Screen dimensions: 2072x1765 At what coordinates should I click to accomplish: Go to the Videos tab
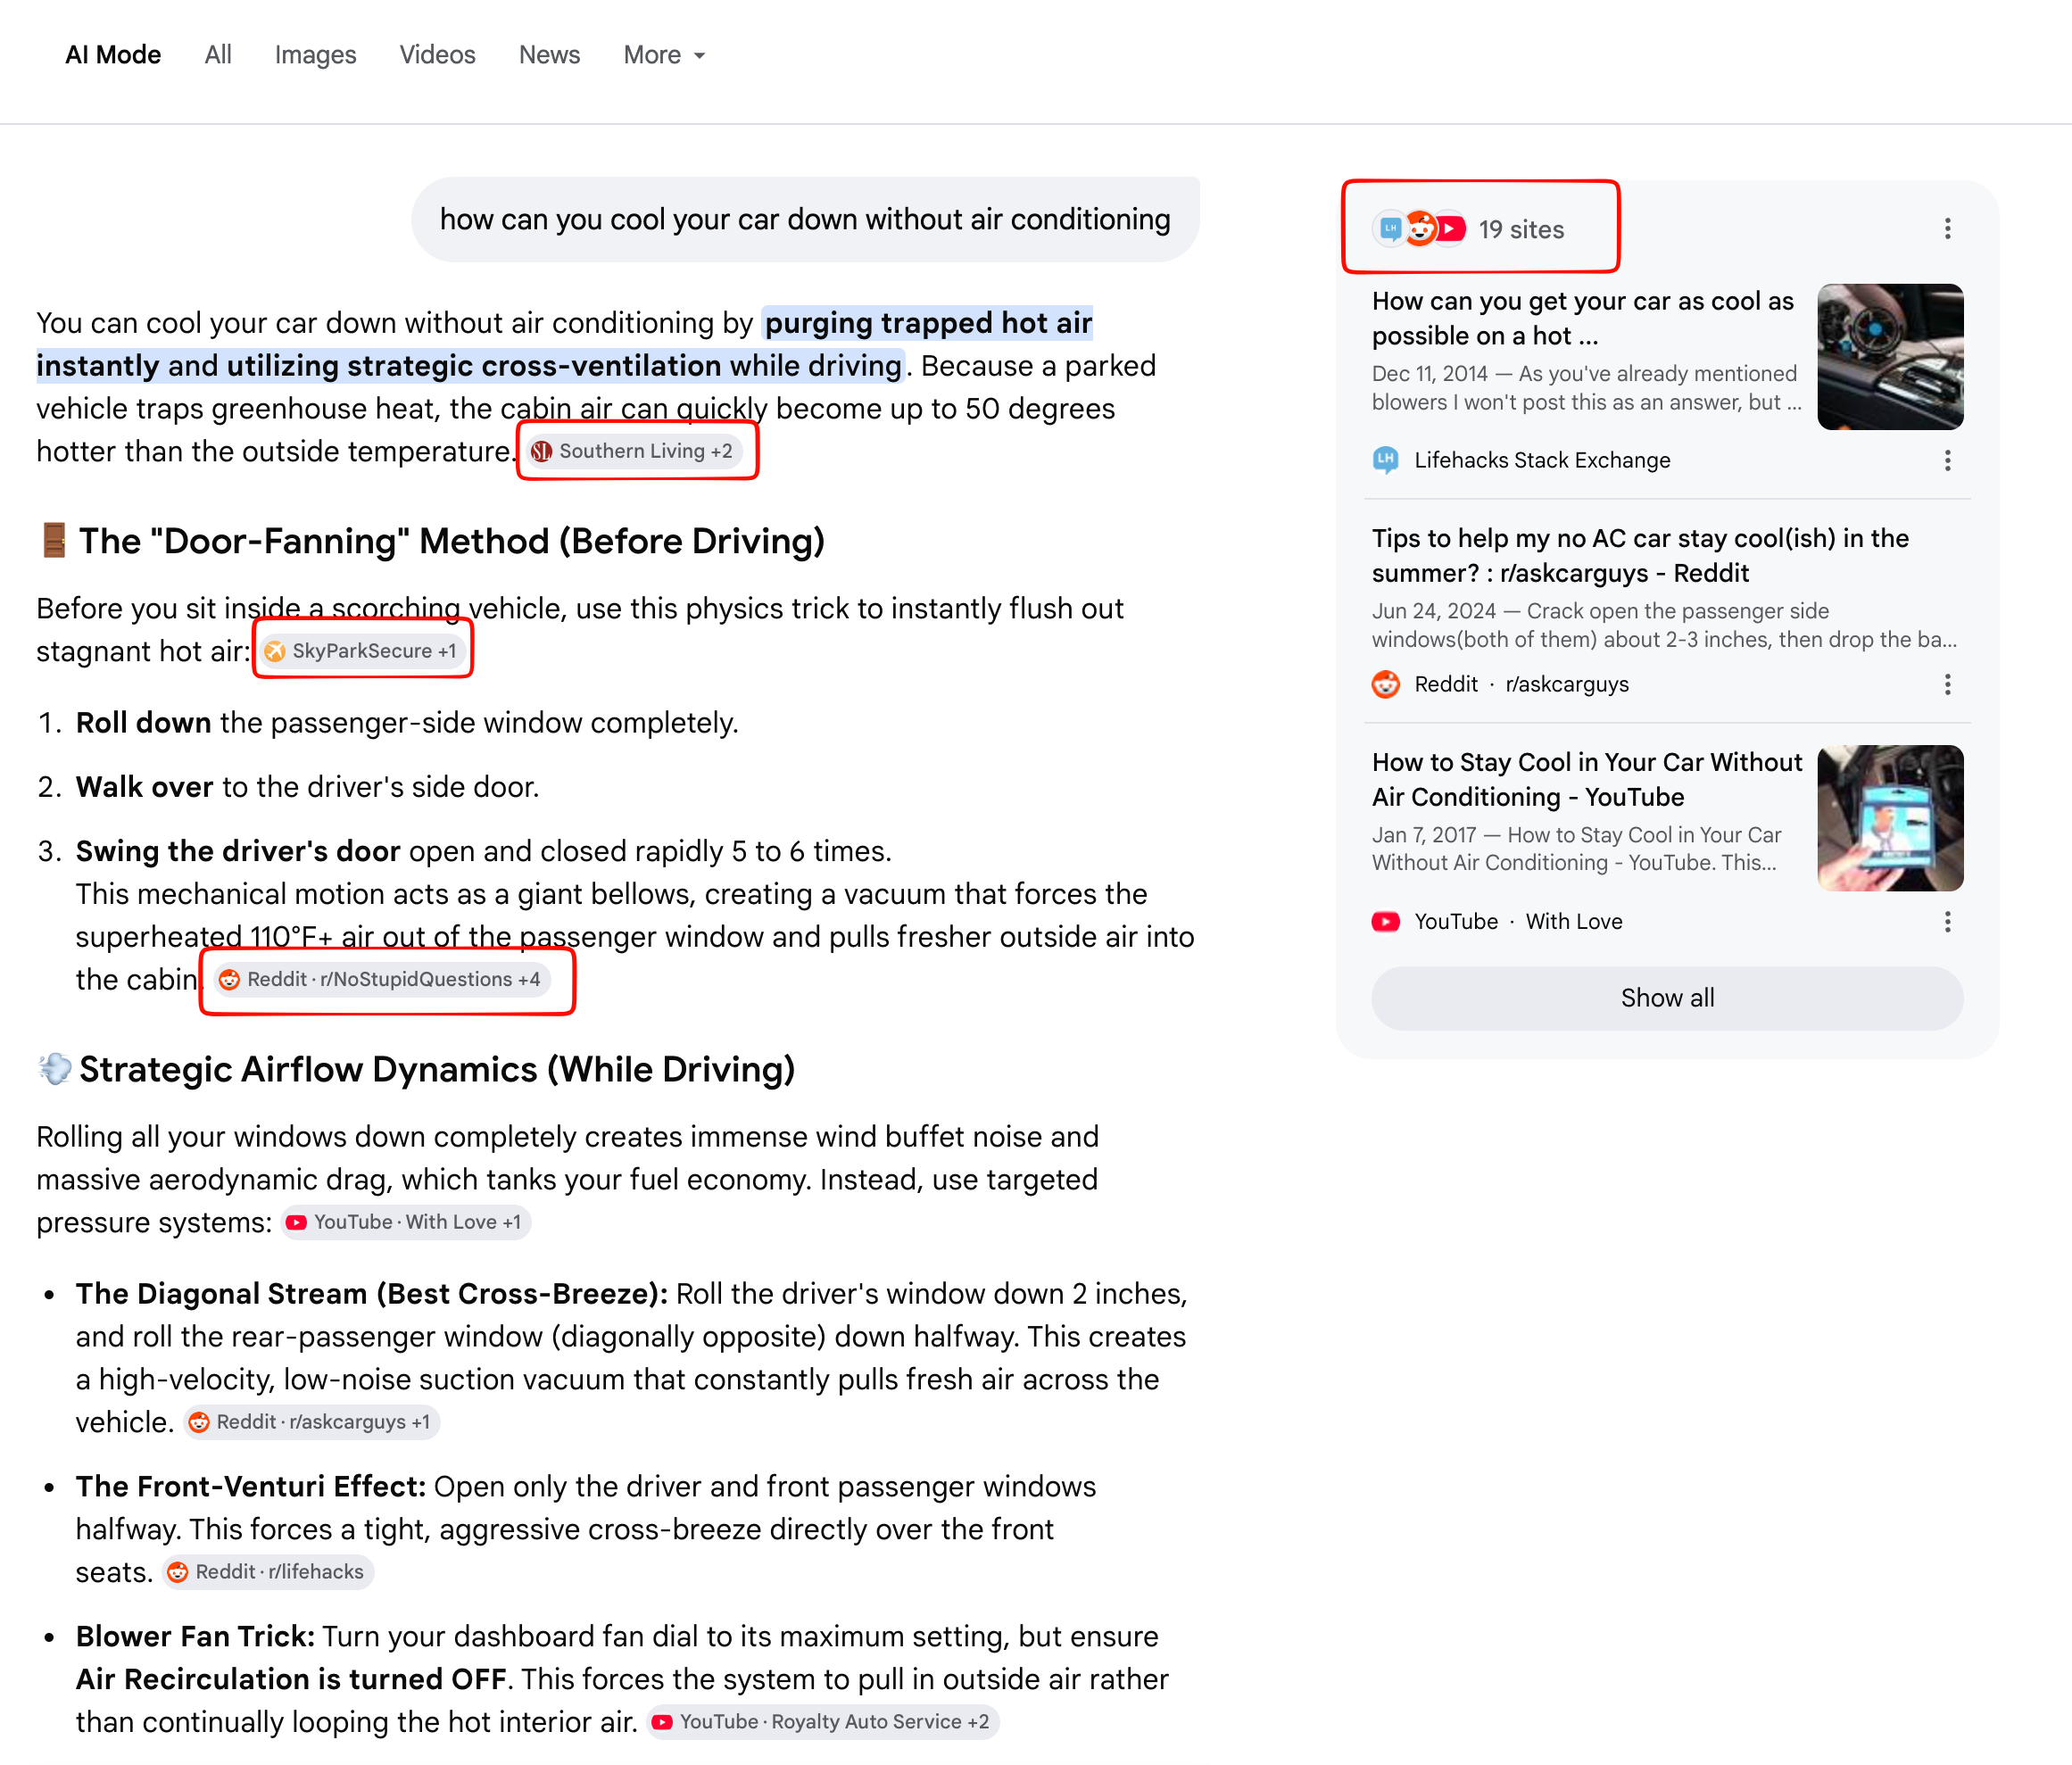click(437, 55)
